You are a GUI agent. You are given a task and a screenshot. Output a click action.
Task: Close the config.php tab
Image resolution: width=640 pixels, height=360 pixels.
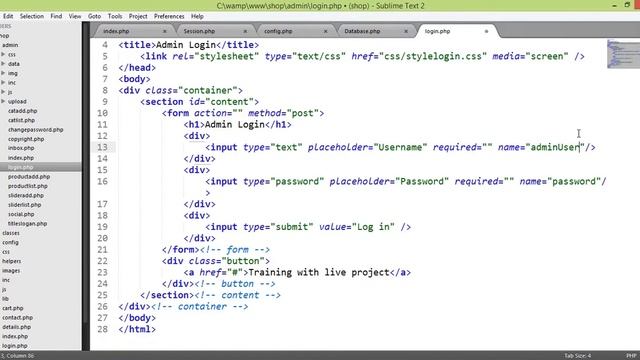(x=325, y=31)
